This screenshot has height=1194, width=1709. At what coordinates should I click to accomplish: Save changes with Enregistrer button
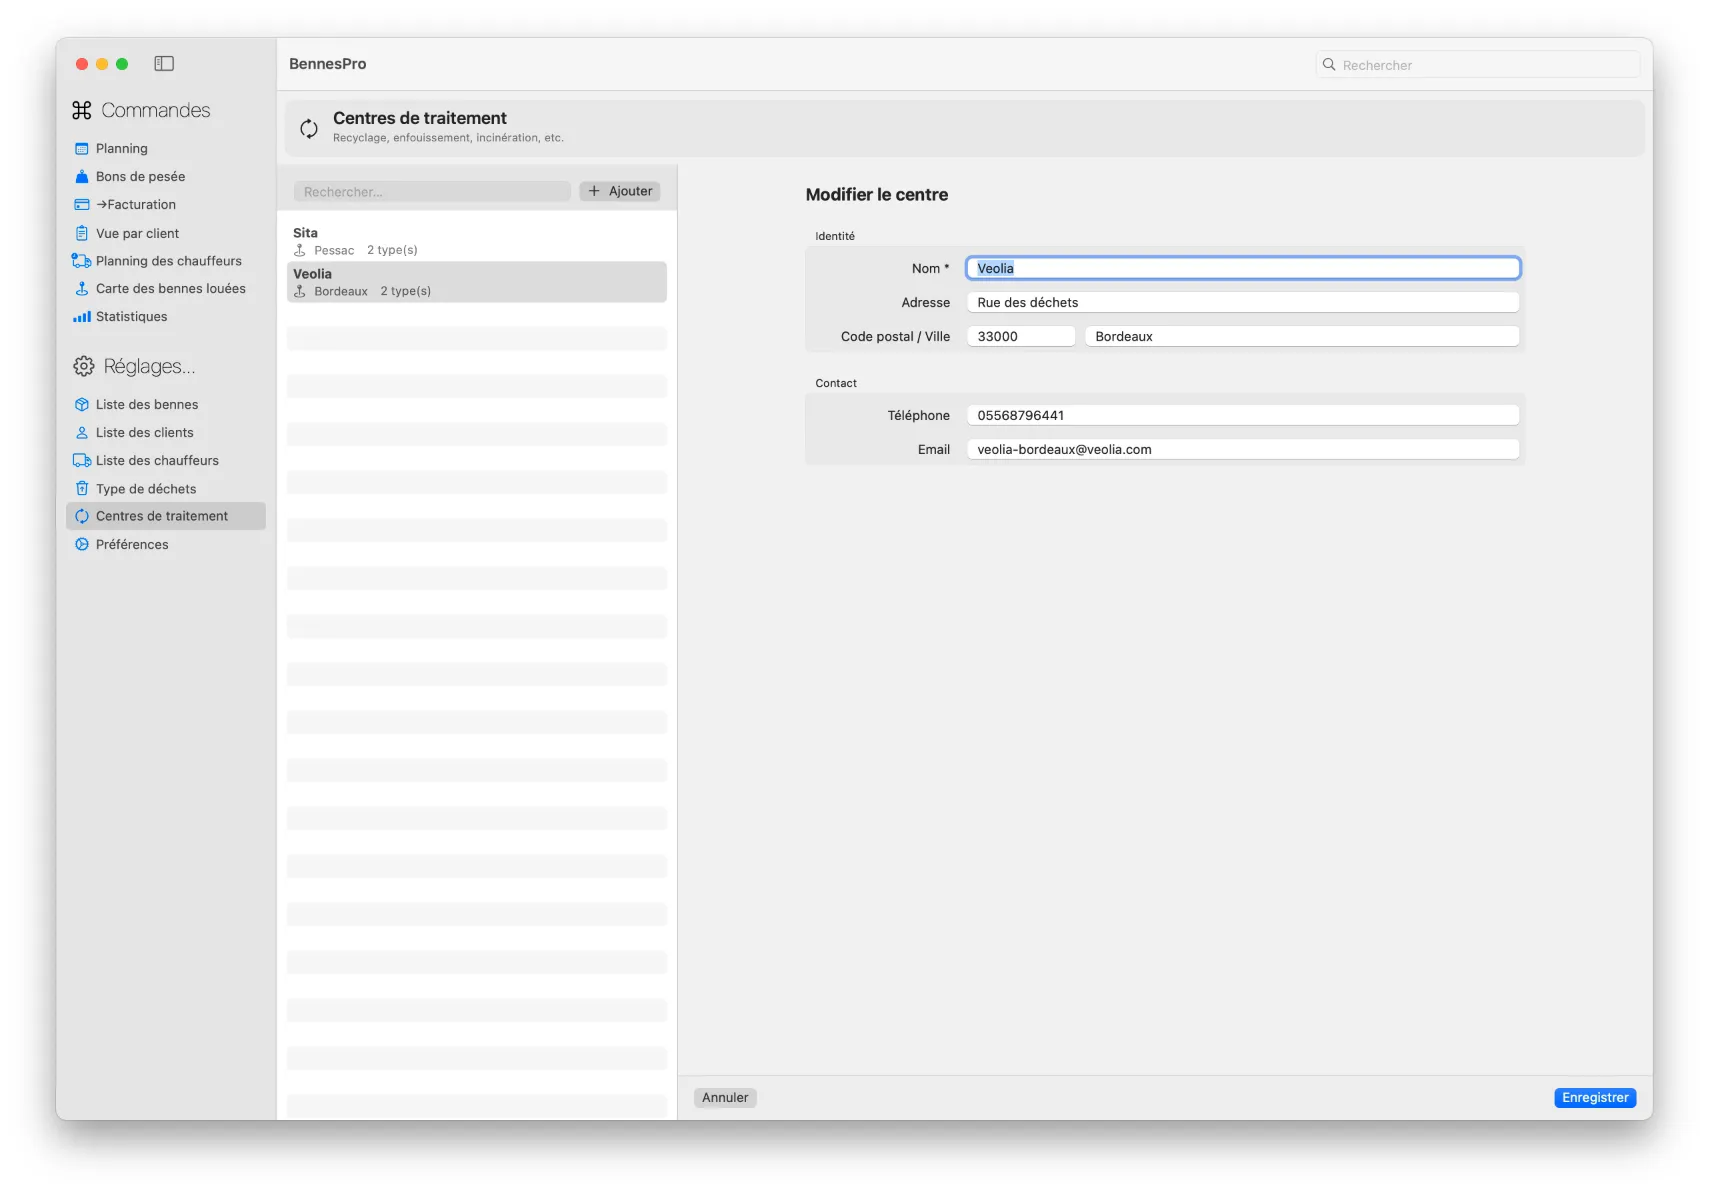click(x=1594, y=1098)
